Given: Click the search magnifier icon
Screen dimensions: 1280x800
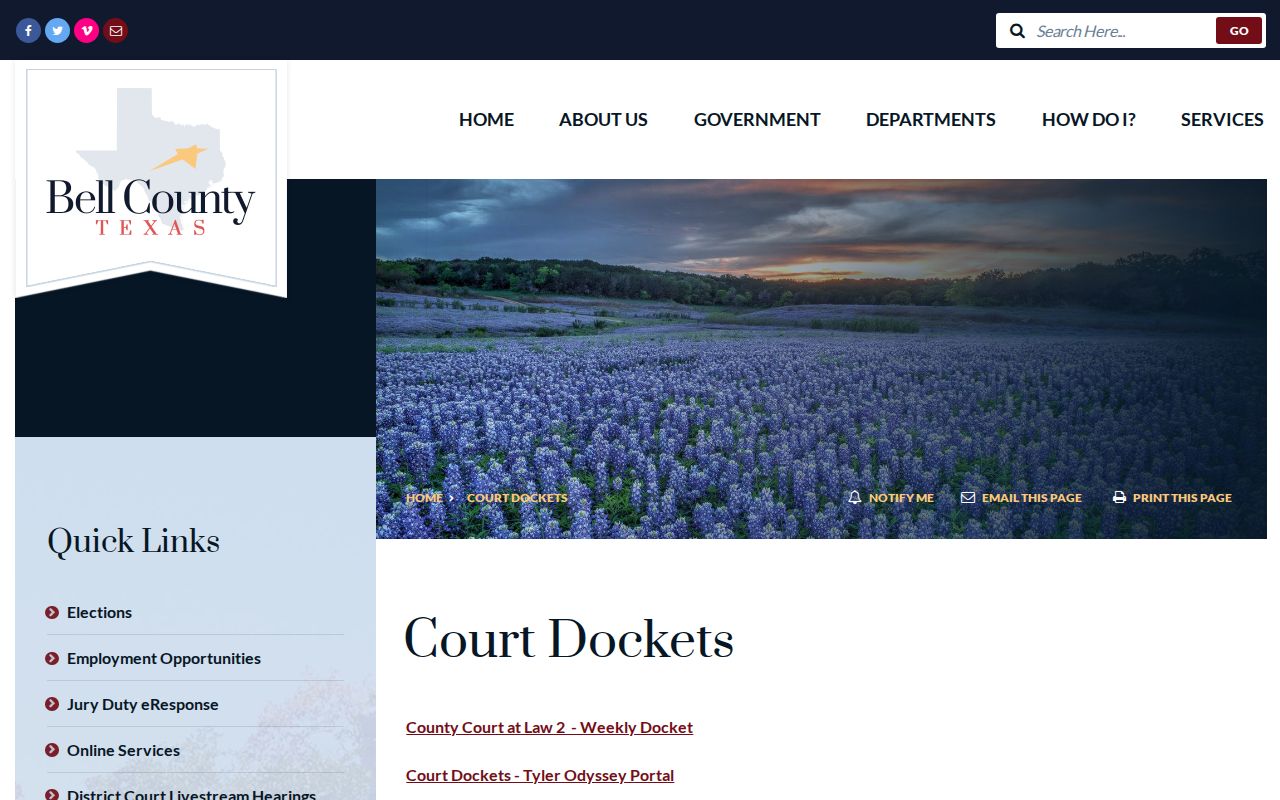Looking at the screenshot, I should click(1017, 31).
